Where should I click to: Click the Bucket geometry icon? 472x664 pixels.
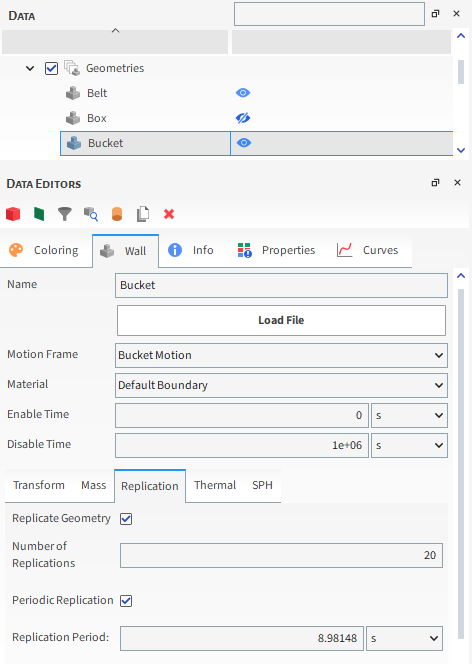(74, 143)
